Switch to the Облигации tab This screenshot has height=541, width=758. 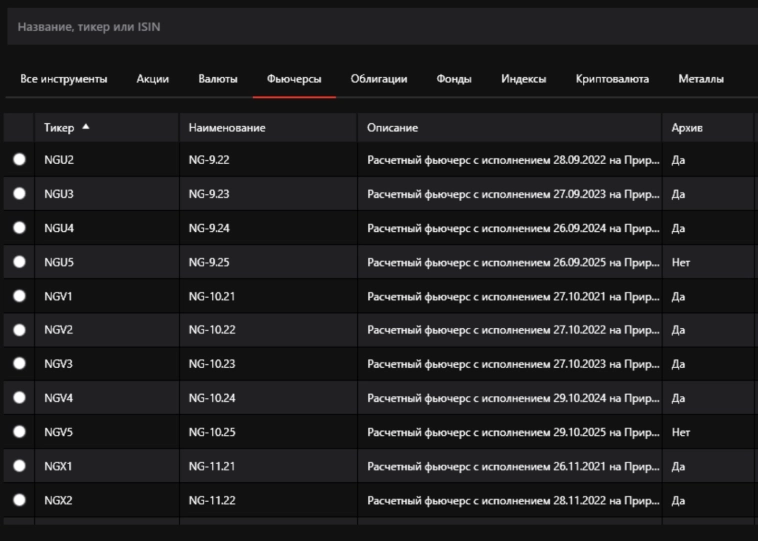(x=379, y=79)
